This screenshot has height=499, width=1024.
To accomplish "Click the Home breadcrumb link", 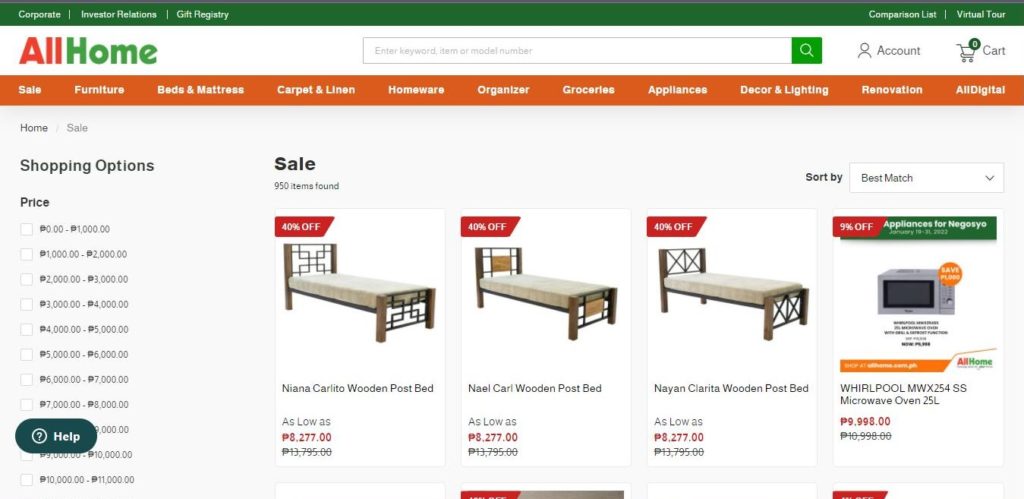I will [x=34, y=128].
